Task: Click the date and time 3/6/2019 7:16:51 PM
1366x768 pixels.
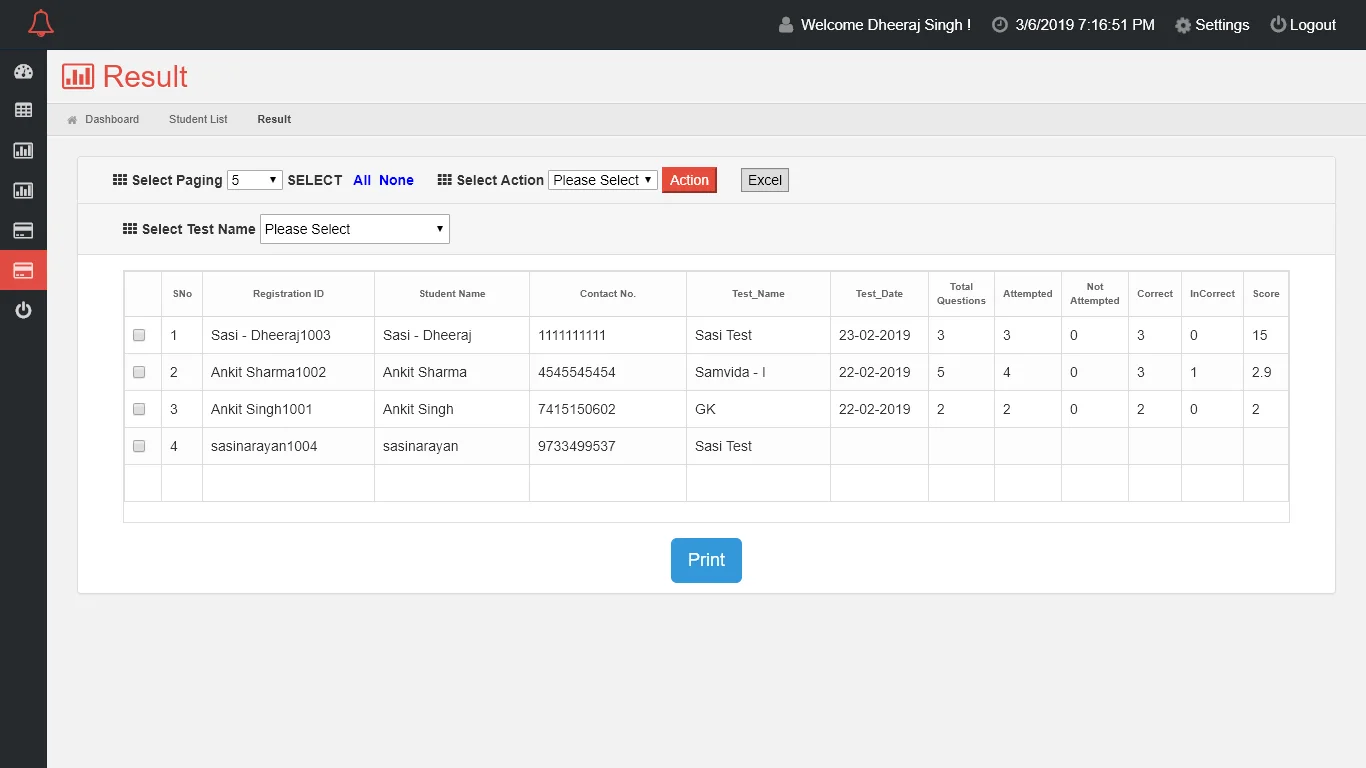Action: [1085, 25]
